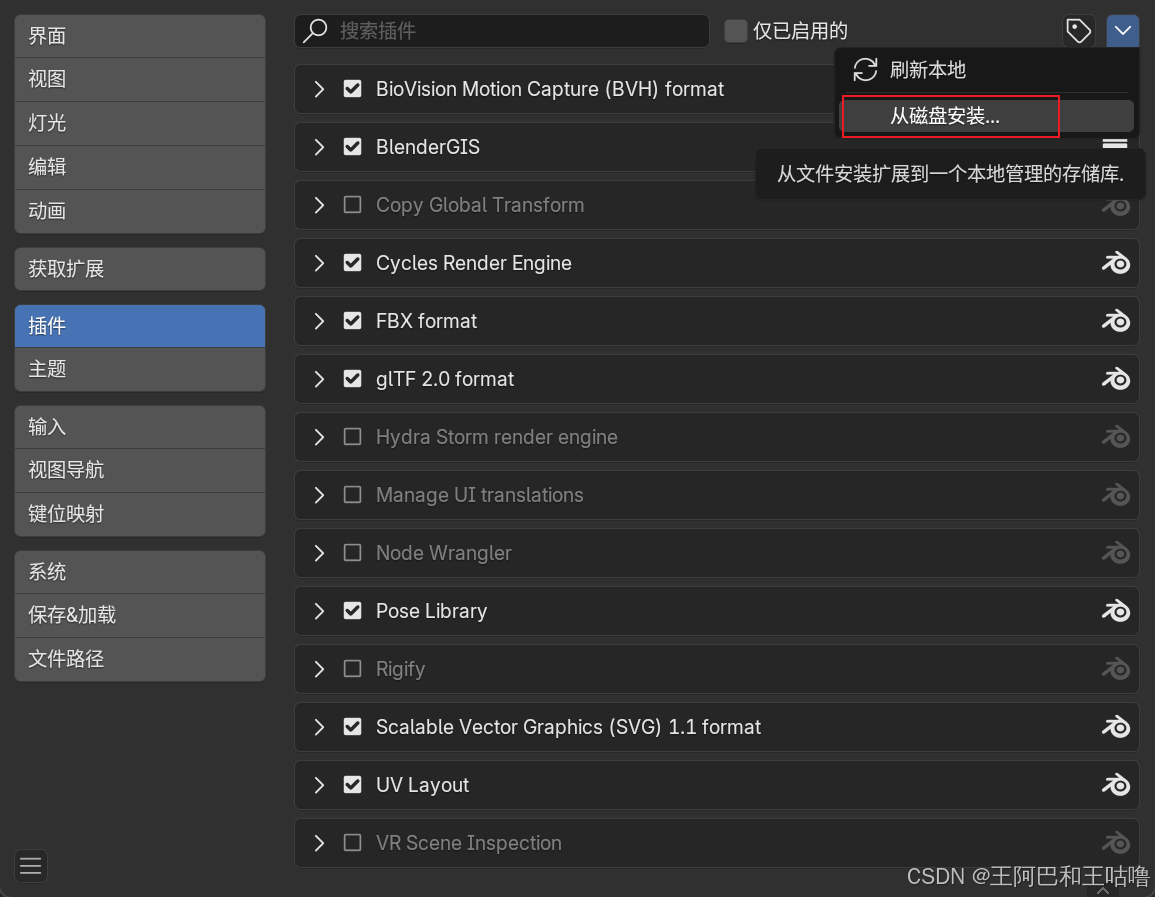
Task: Switch to the 编辑 section
Action: 140,167
